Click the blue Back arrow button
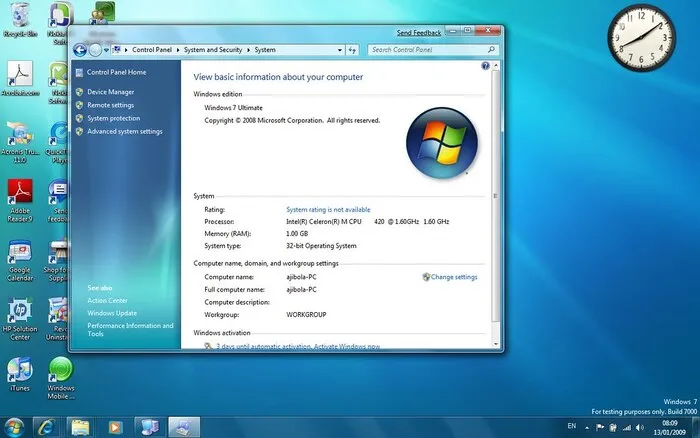The image size is (700, 438). pyautogui.click(x=80, y=50)
